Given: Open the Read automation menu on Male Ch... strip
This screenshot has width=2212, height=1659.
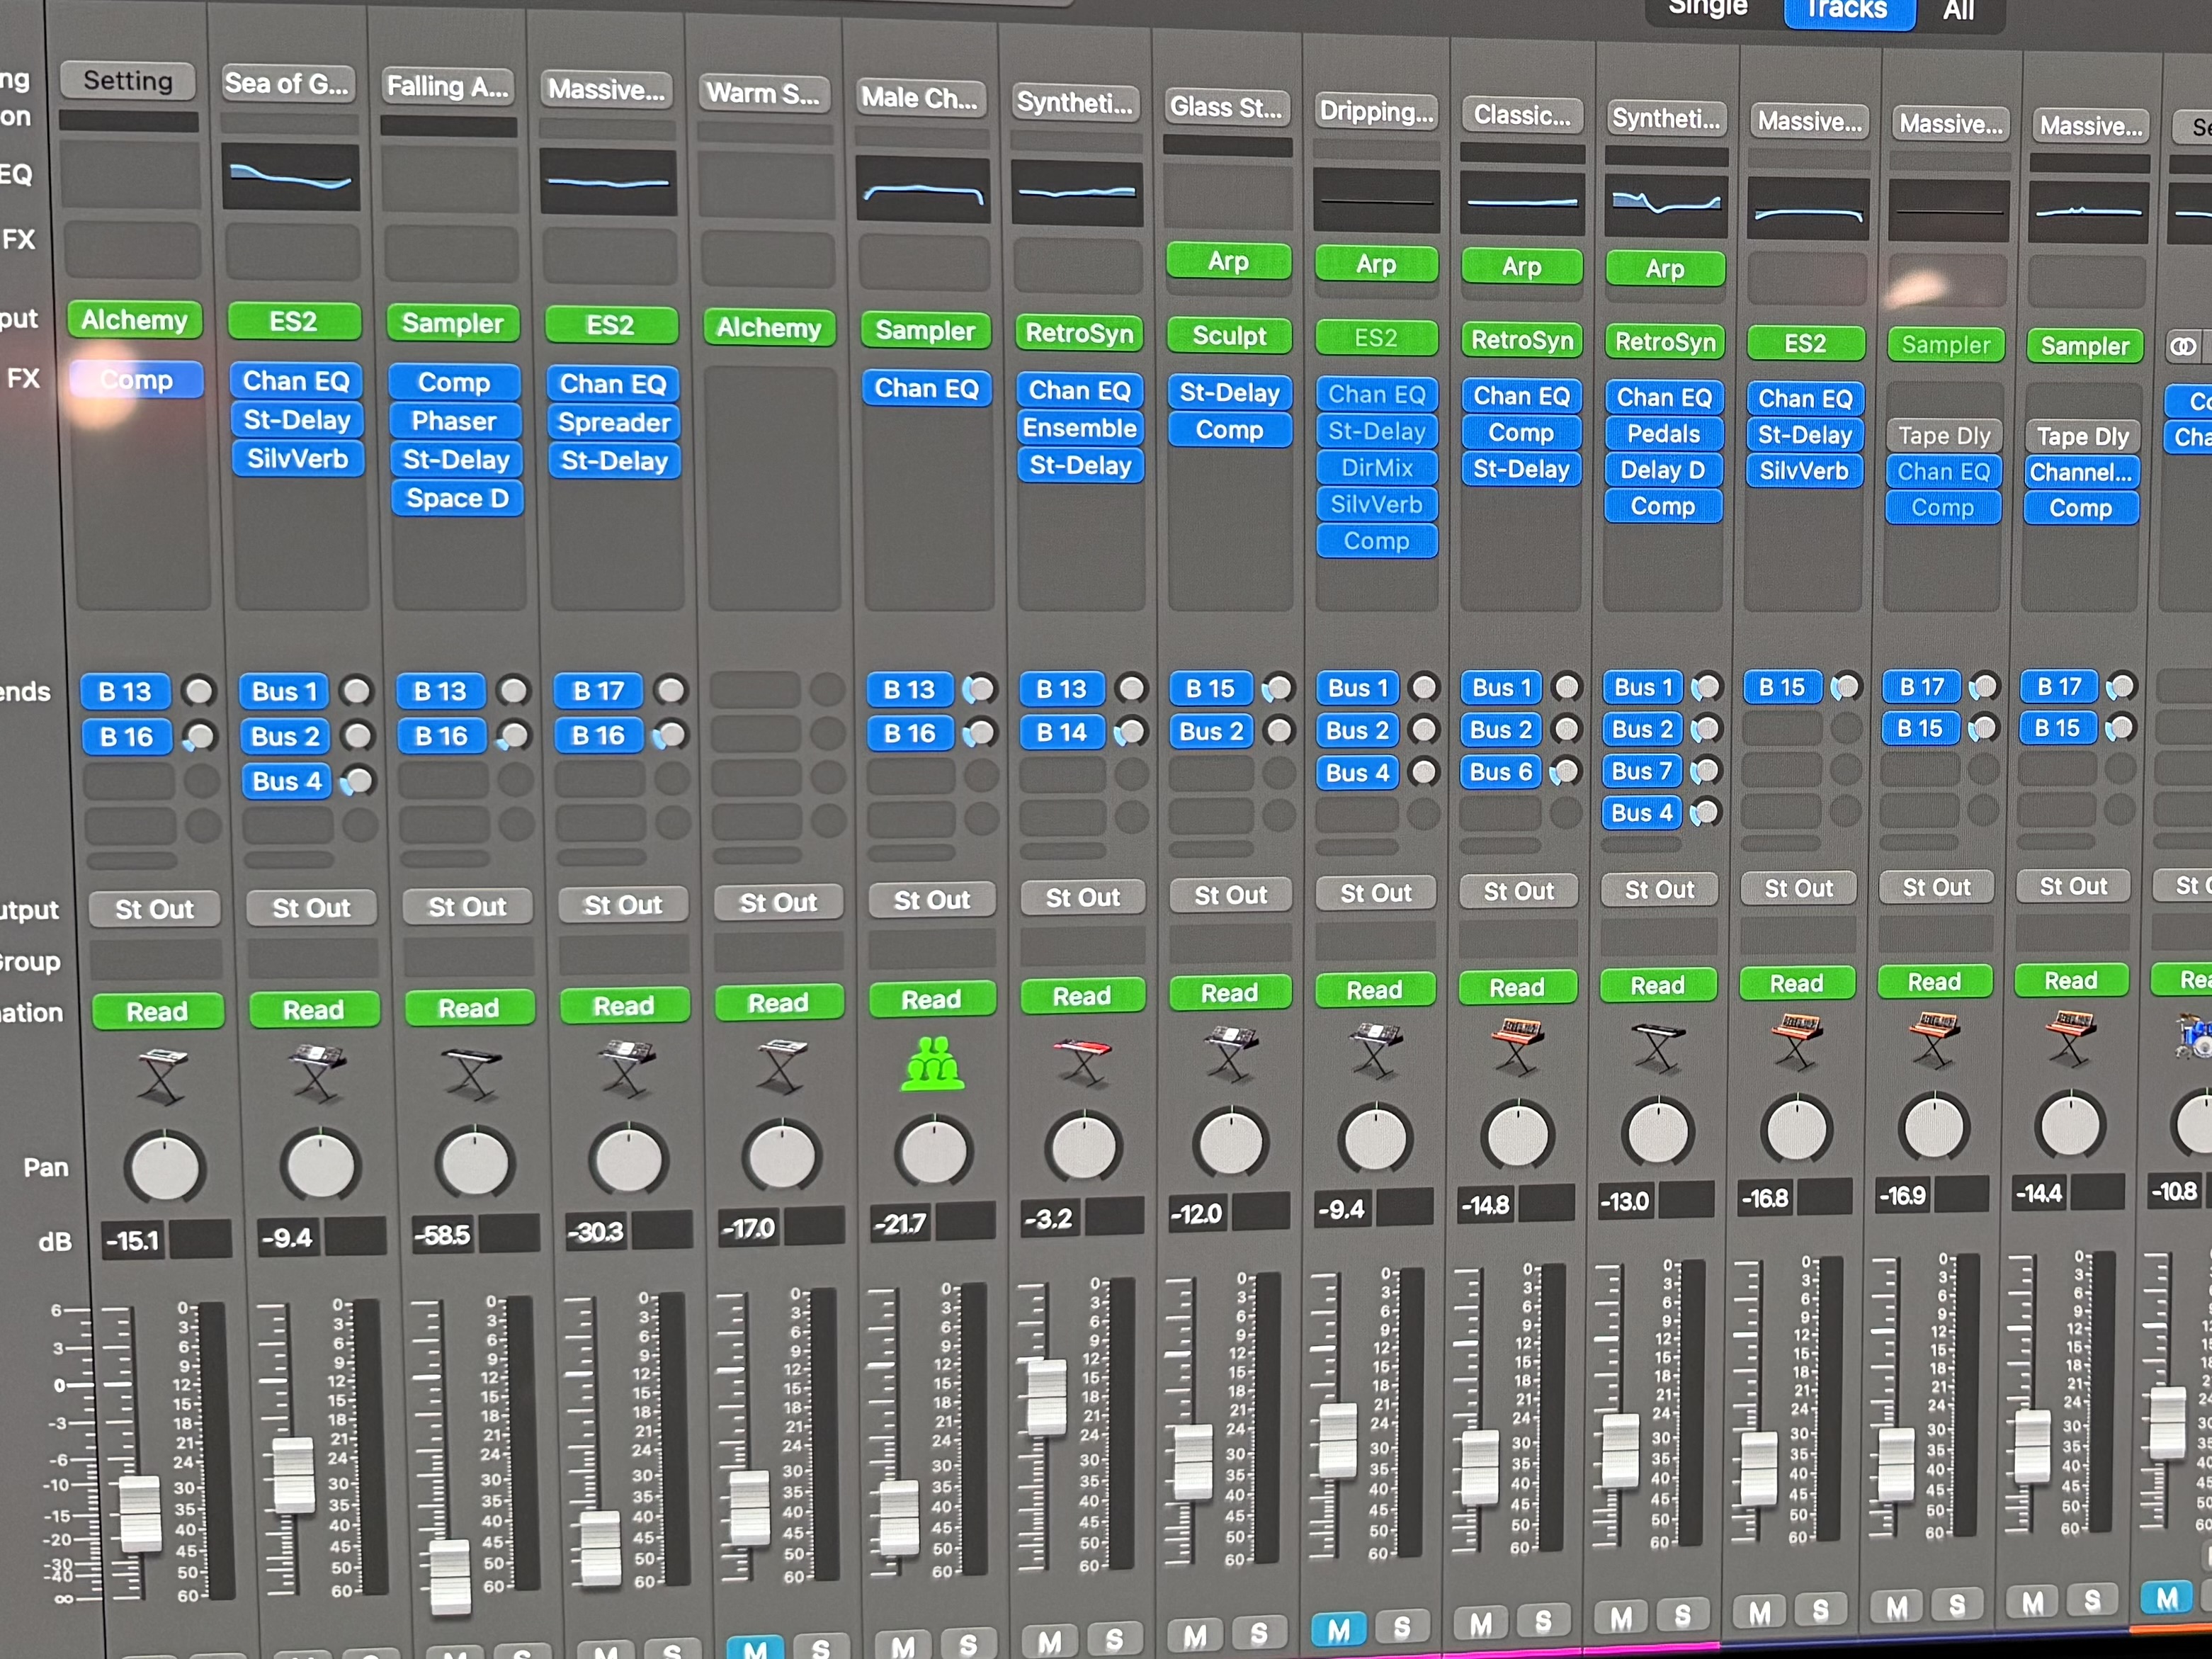Looking at the screenshot, I should point(931,999).
